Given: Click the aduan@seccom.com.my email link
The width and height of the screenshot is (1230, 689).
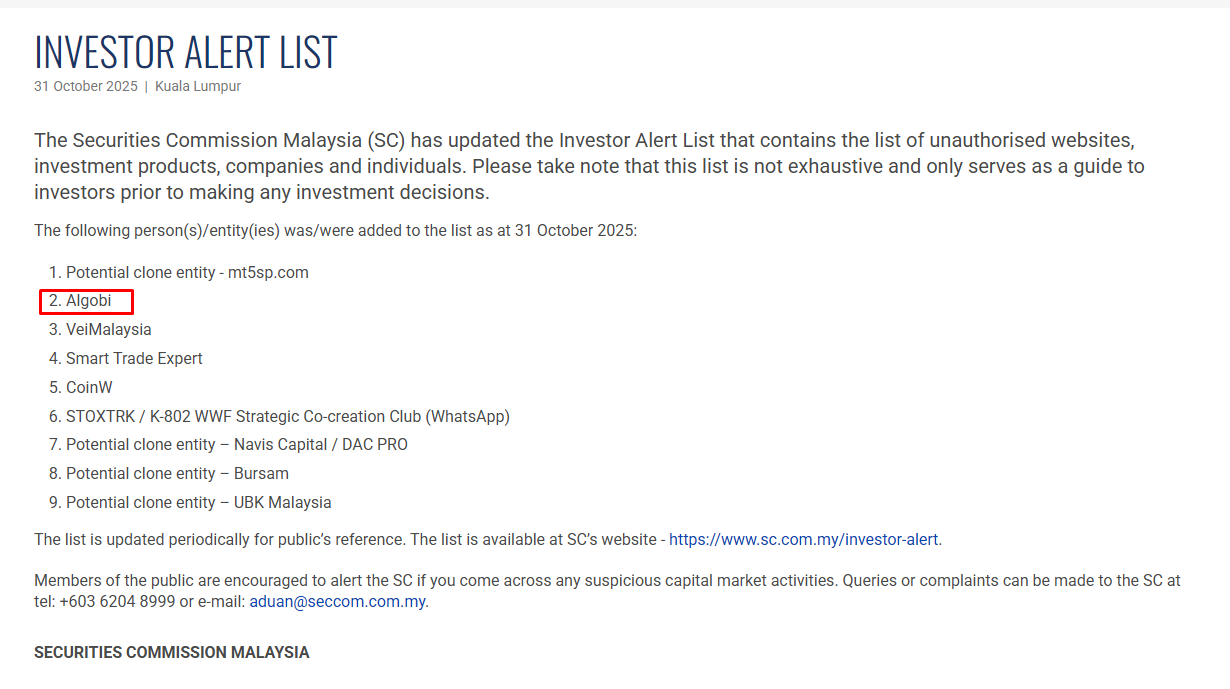Looking at the screenshot, I should coord(337,602).
